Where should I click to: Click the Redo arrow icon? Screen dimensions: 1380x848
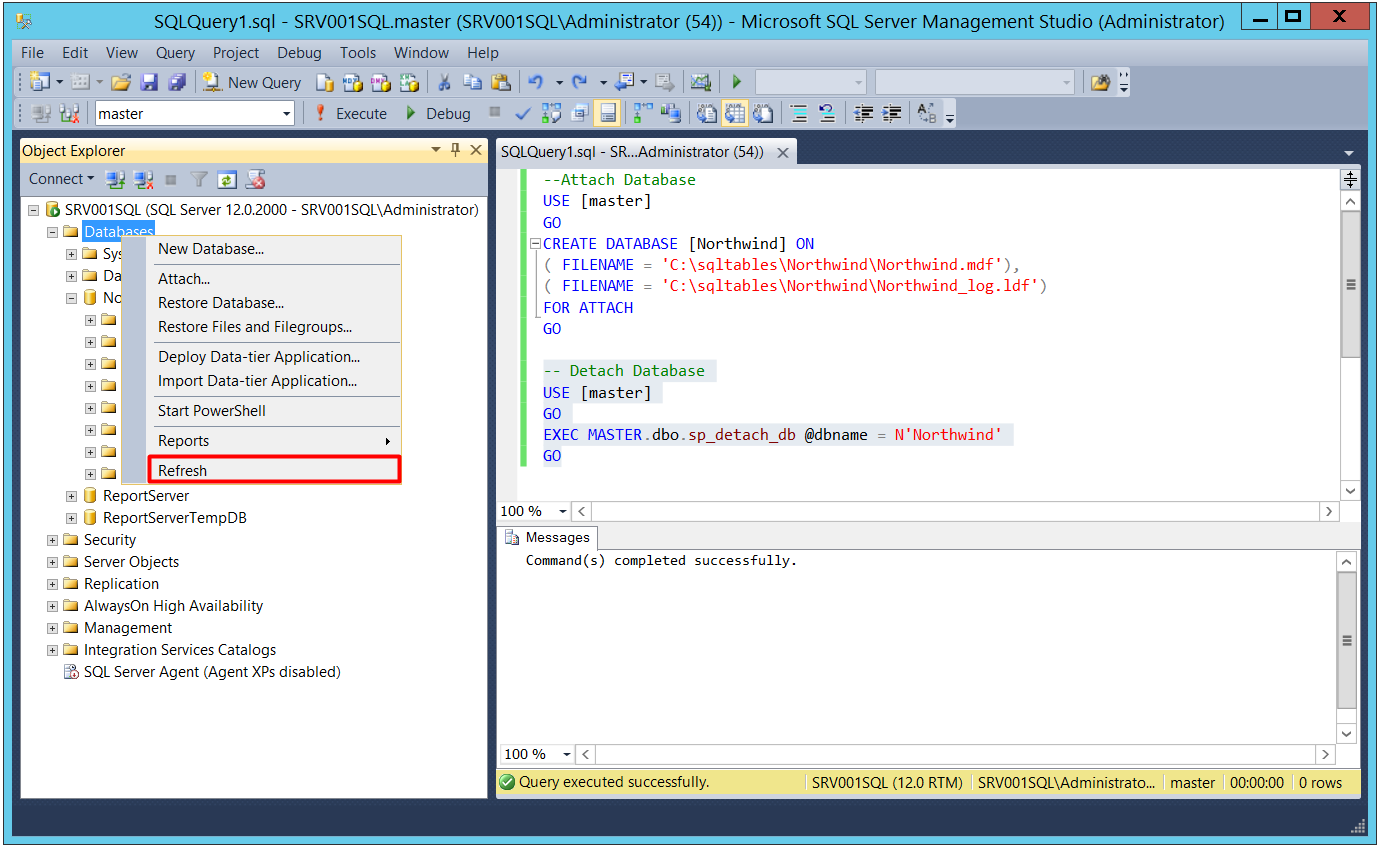click(579, 82)
